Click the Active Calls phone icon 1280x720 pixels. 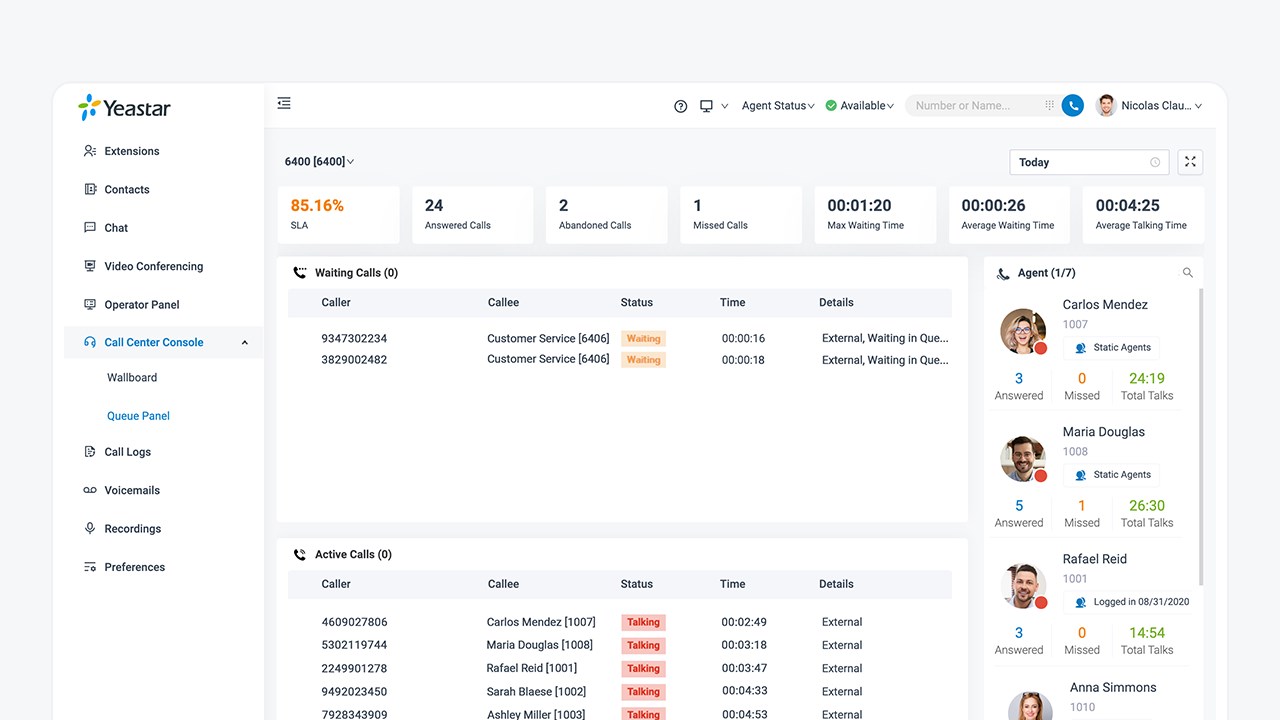(x=299, y=554)
